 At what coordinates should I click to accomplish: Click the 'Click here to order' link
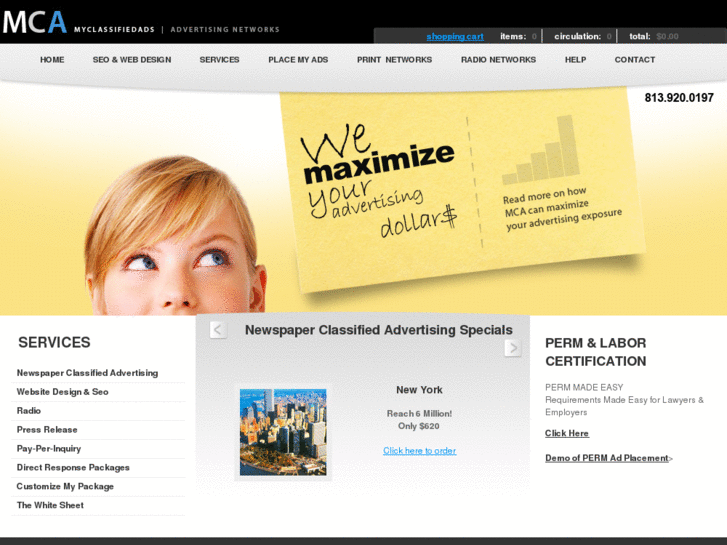(x=420, y=451)
